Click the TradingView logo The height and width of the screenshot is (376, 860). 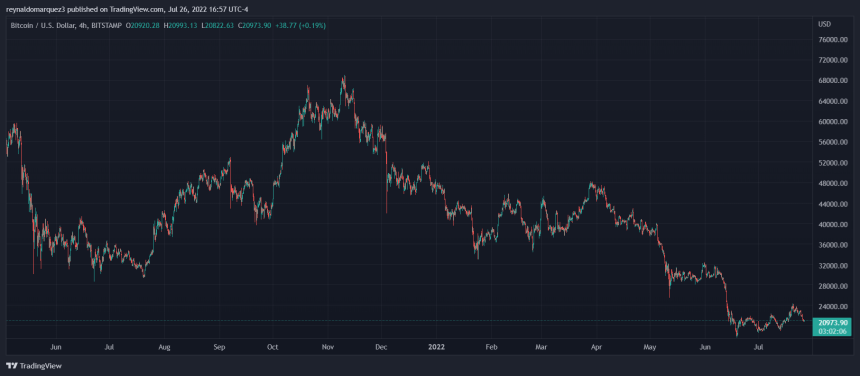pyautogui.click(x=34, y=366)
